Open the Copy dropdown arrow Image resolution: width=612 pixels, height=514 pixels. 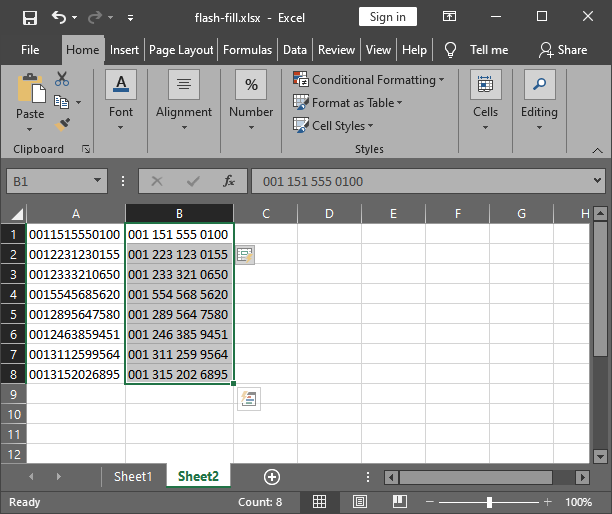[78, 103]
